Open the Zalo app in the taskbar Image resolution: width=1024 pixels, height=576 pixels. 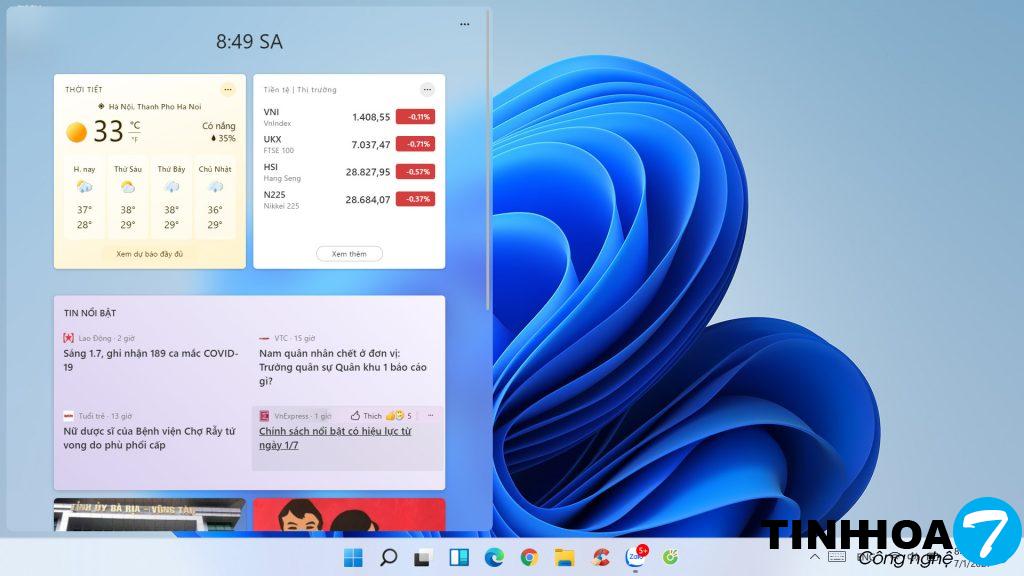634,557
